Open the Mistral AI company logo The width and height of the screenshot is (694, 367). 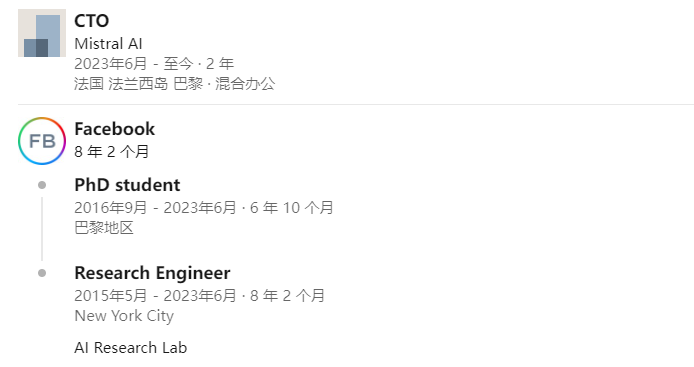(x=42, y=33)
